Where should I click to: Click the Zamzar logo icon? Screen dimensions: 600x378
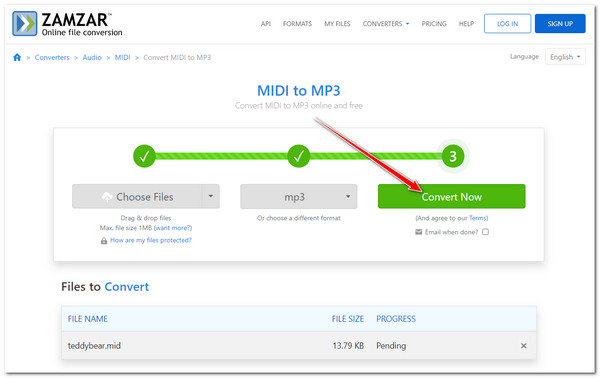(x=24, y=24)
